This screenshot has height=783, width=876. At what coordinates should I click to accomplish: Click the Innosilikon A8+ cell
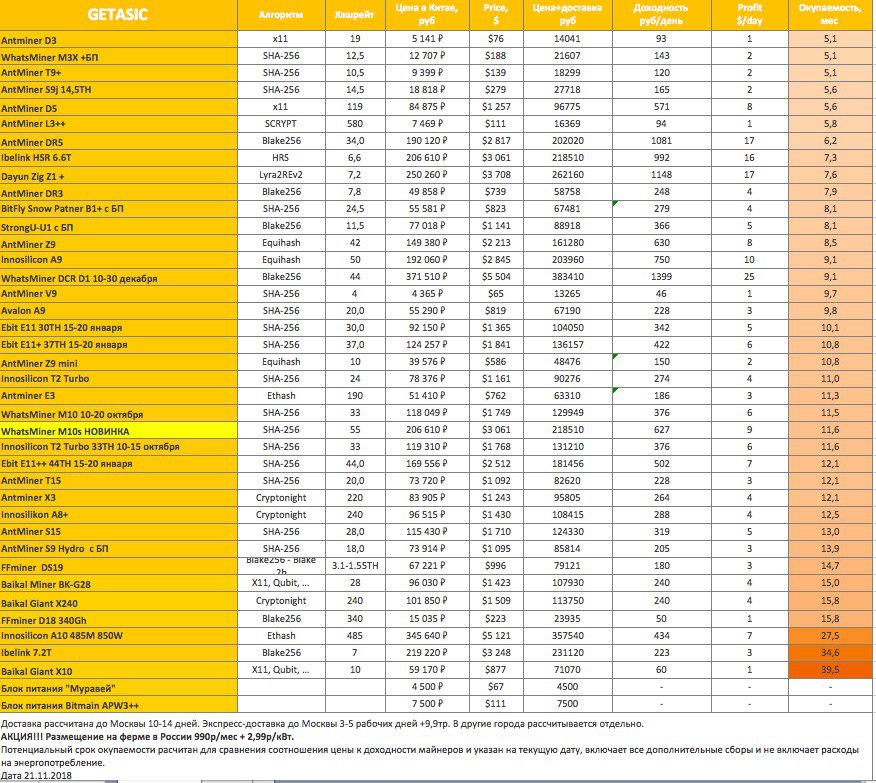point(118,515)
